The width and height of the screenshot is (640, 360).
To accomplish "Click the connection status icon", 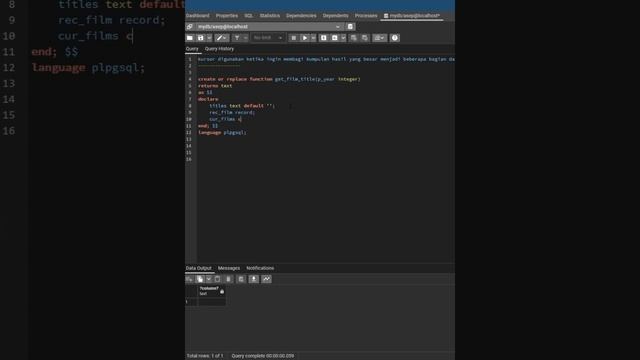I will (x=190, y=27).
